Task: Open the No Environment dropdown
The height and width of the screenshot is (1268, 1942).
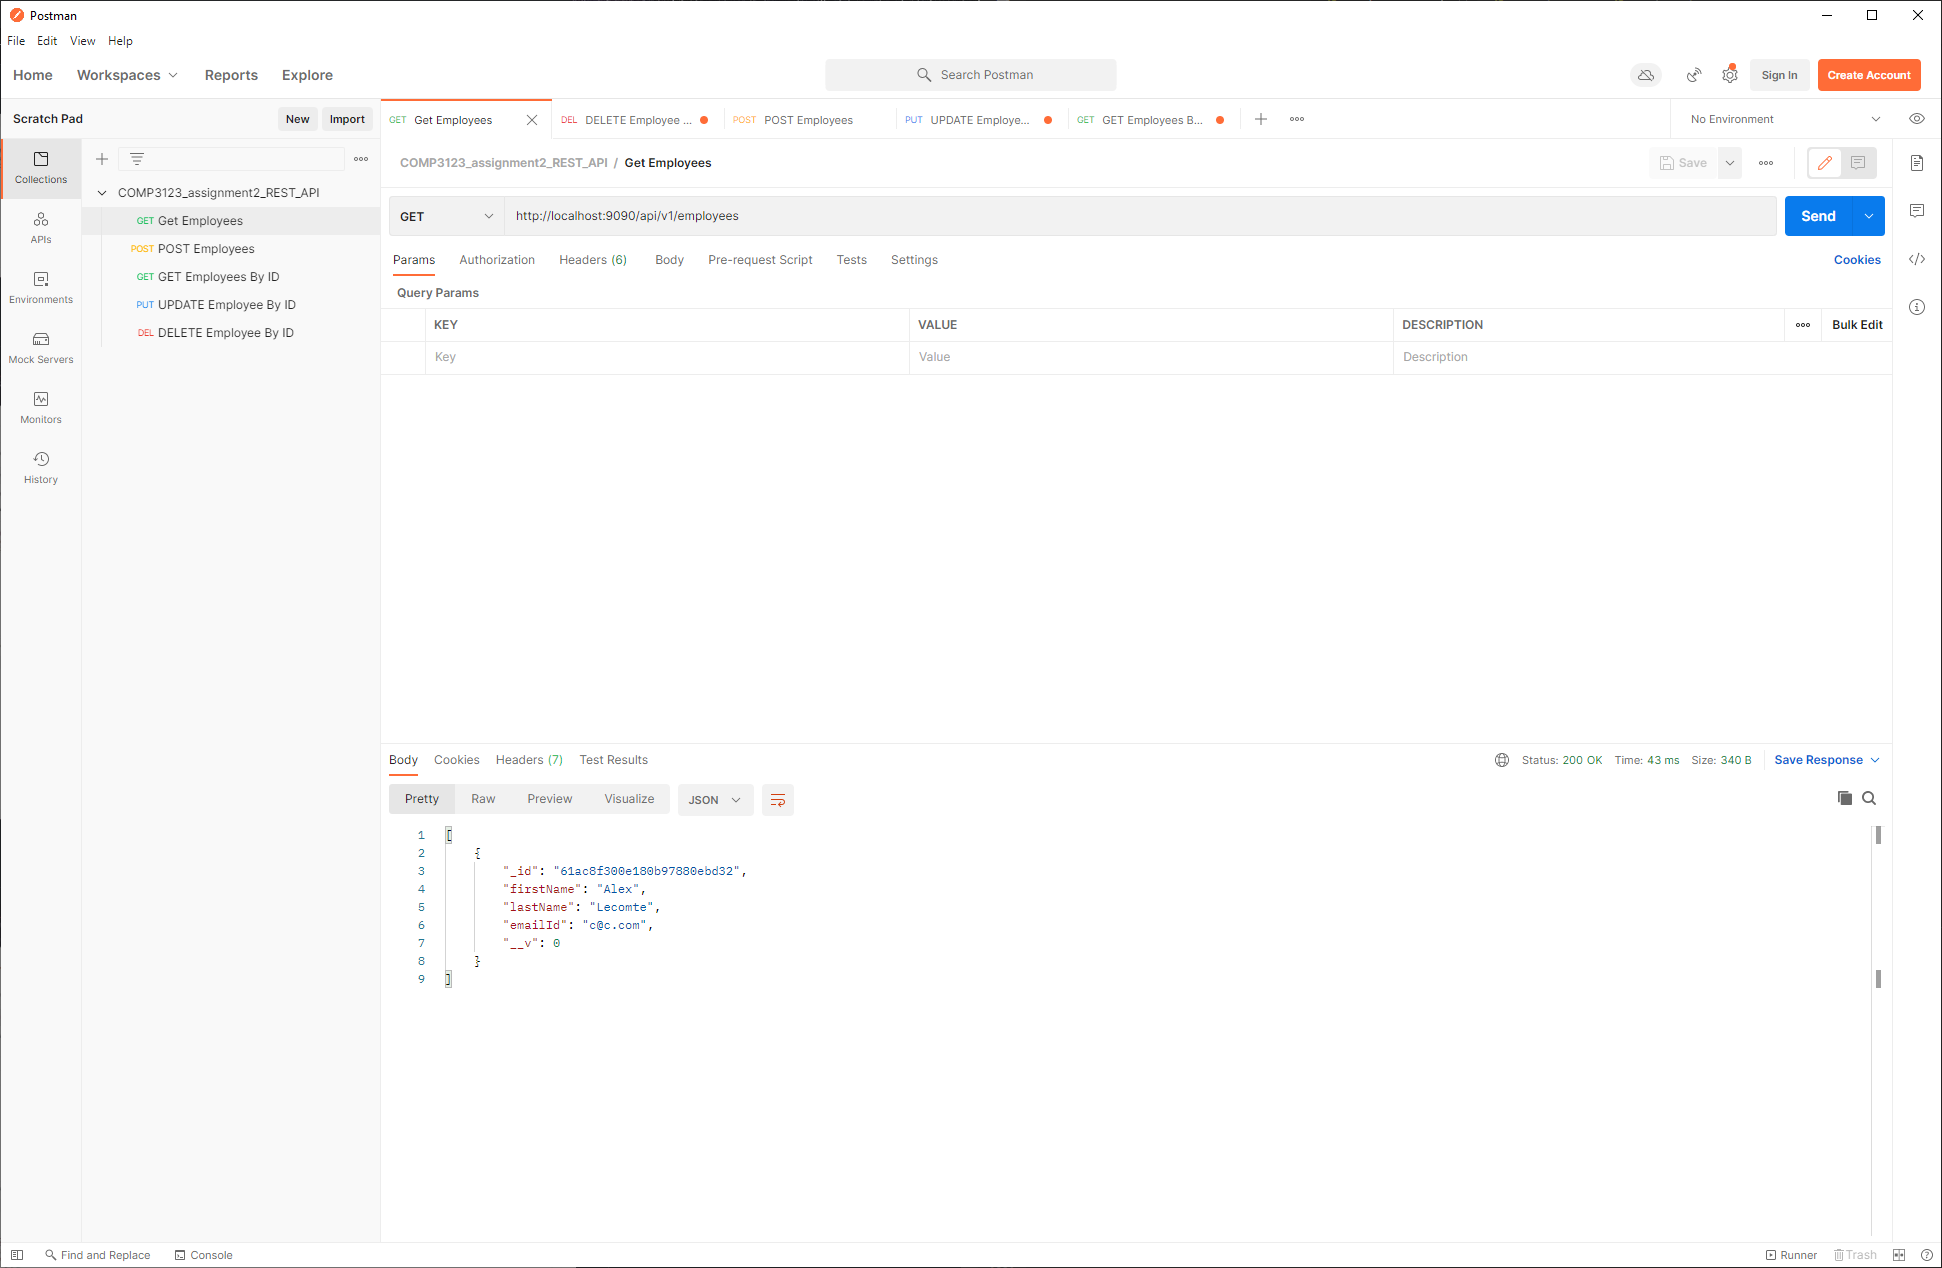Action: click(x=1780, y=118)
